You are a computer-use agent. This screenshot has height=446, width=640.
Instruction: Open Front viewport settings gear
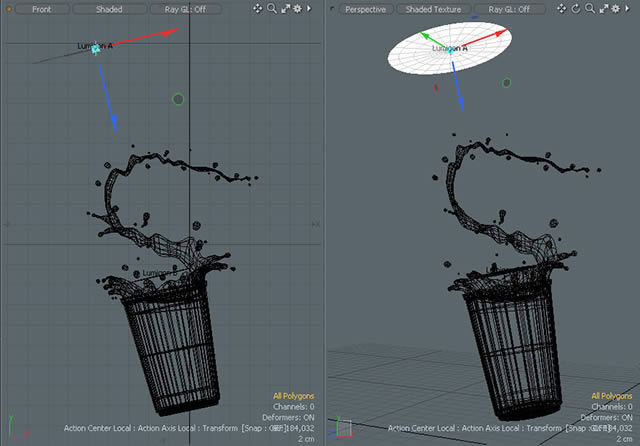point(296,8)
